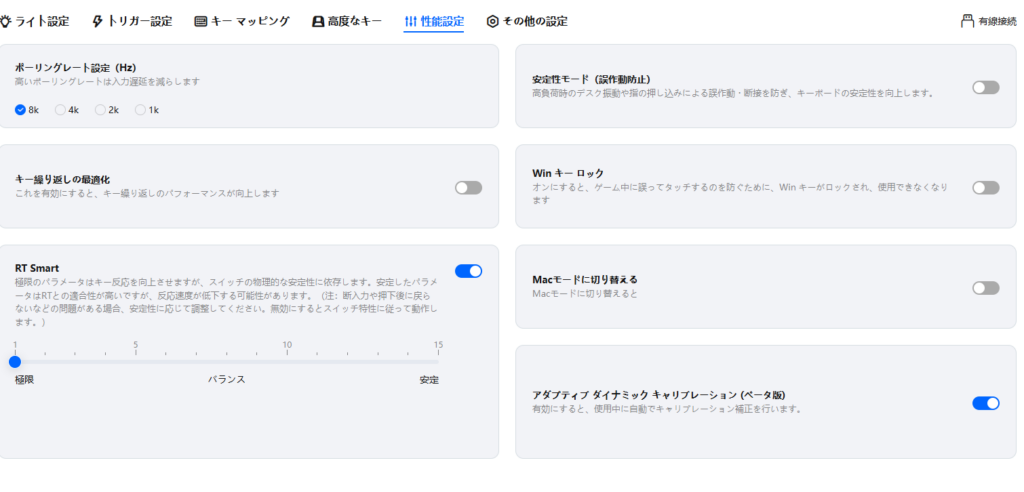
Task: Click the RT Smart slider handle
Action: [x=15, y=362]
